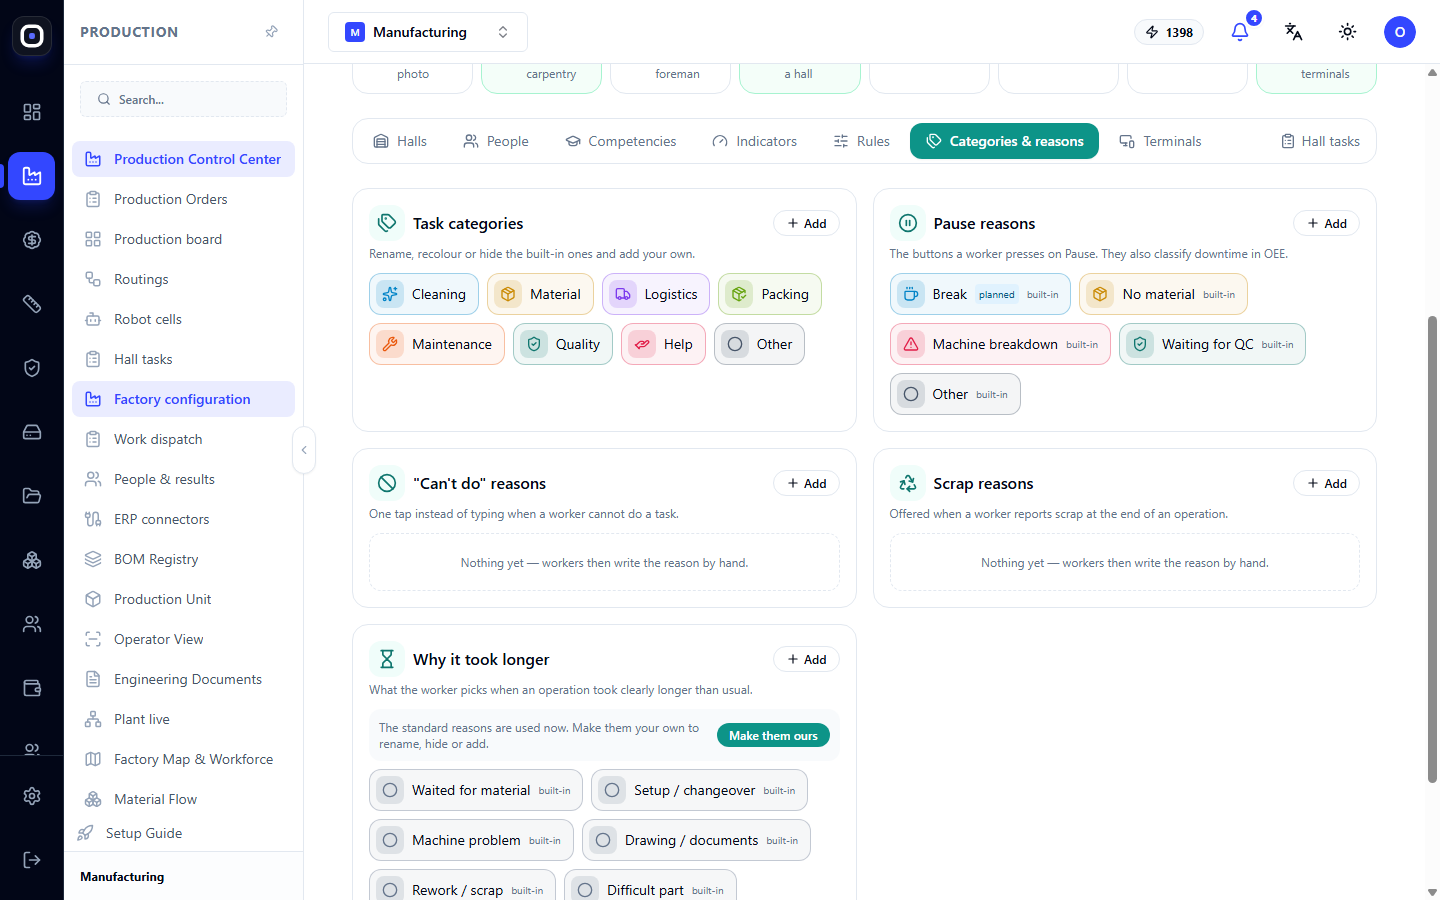
Task: Open Factory Map & Workforce in the sidebar
Action: point(183,759)
